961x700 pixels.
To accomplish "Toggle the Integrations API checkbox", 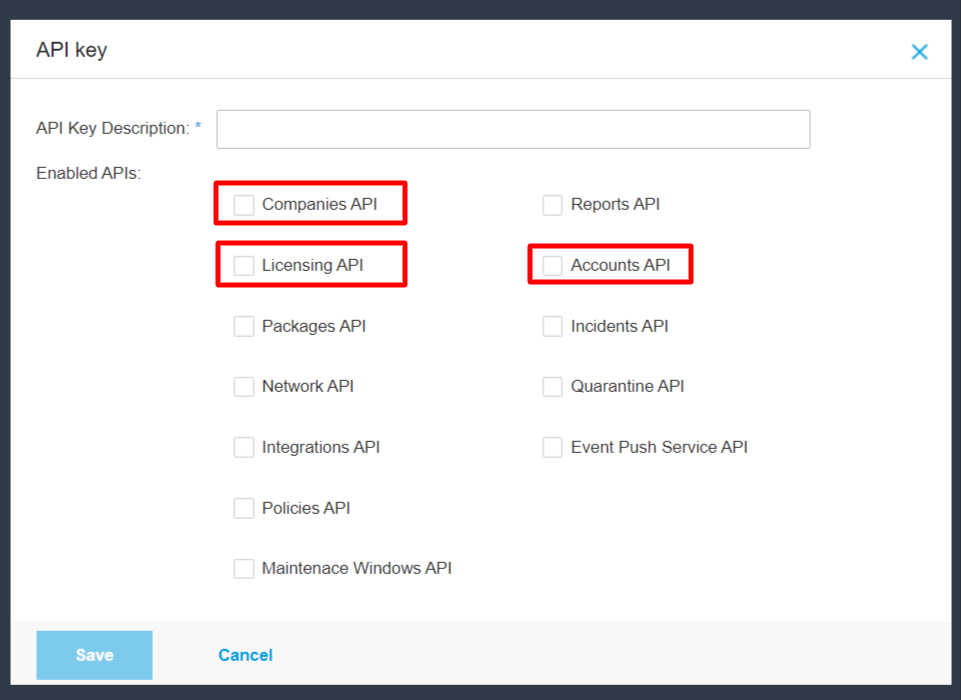I will point(244,447).
